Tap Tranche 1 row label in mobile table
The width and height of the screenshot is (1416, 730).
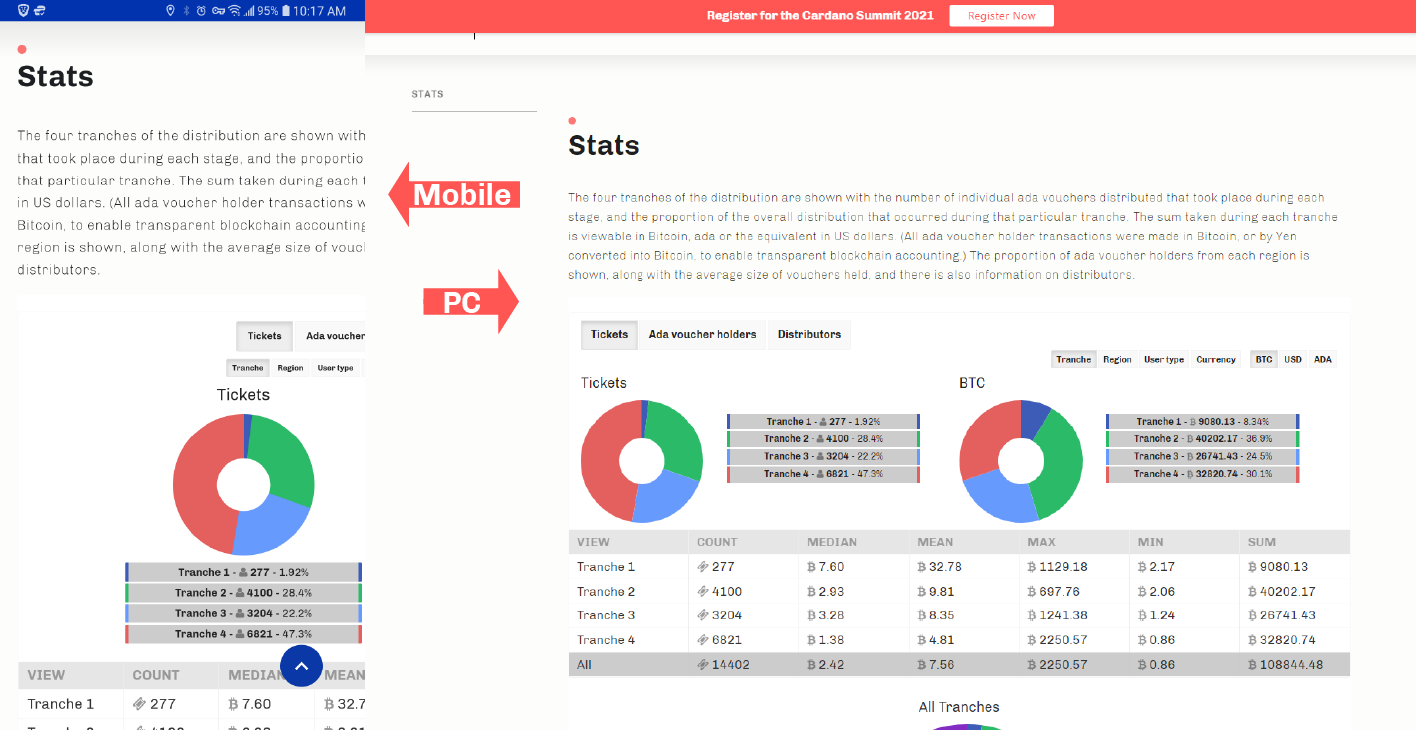61,704
